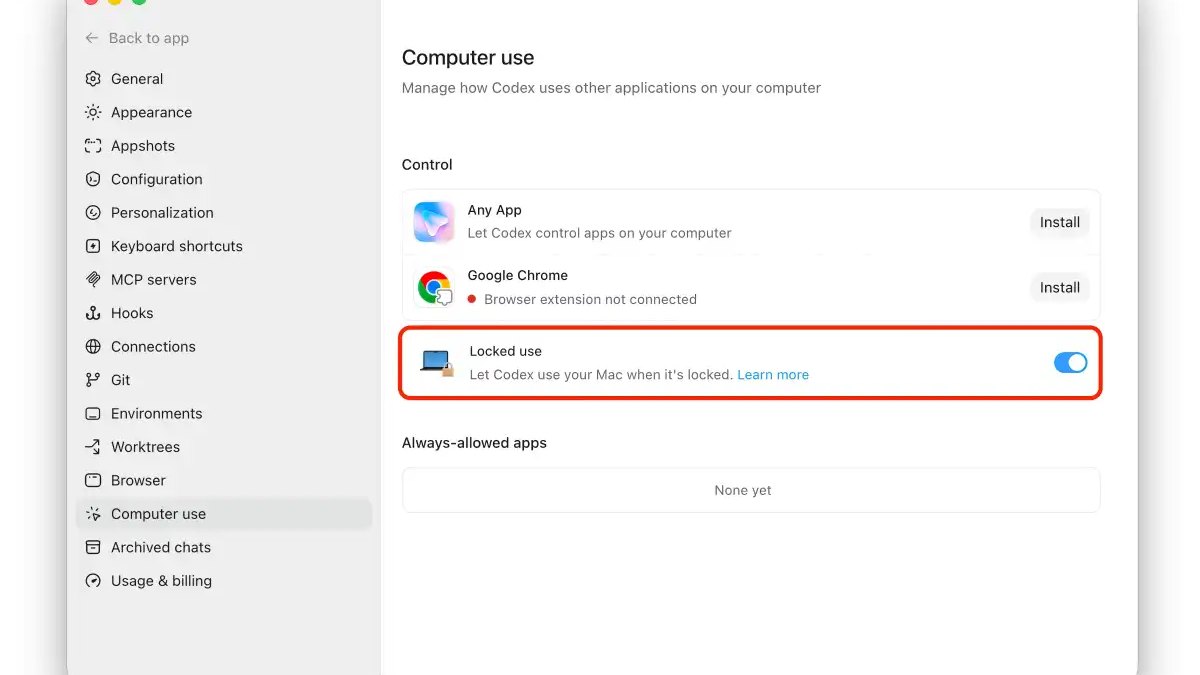Turn off the Locked use switch
The width and height of the screenshot is (1200, 675).
click(1070, 363)
